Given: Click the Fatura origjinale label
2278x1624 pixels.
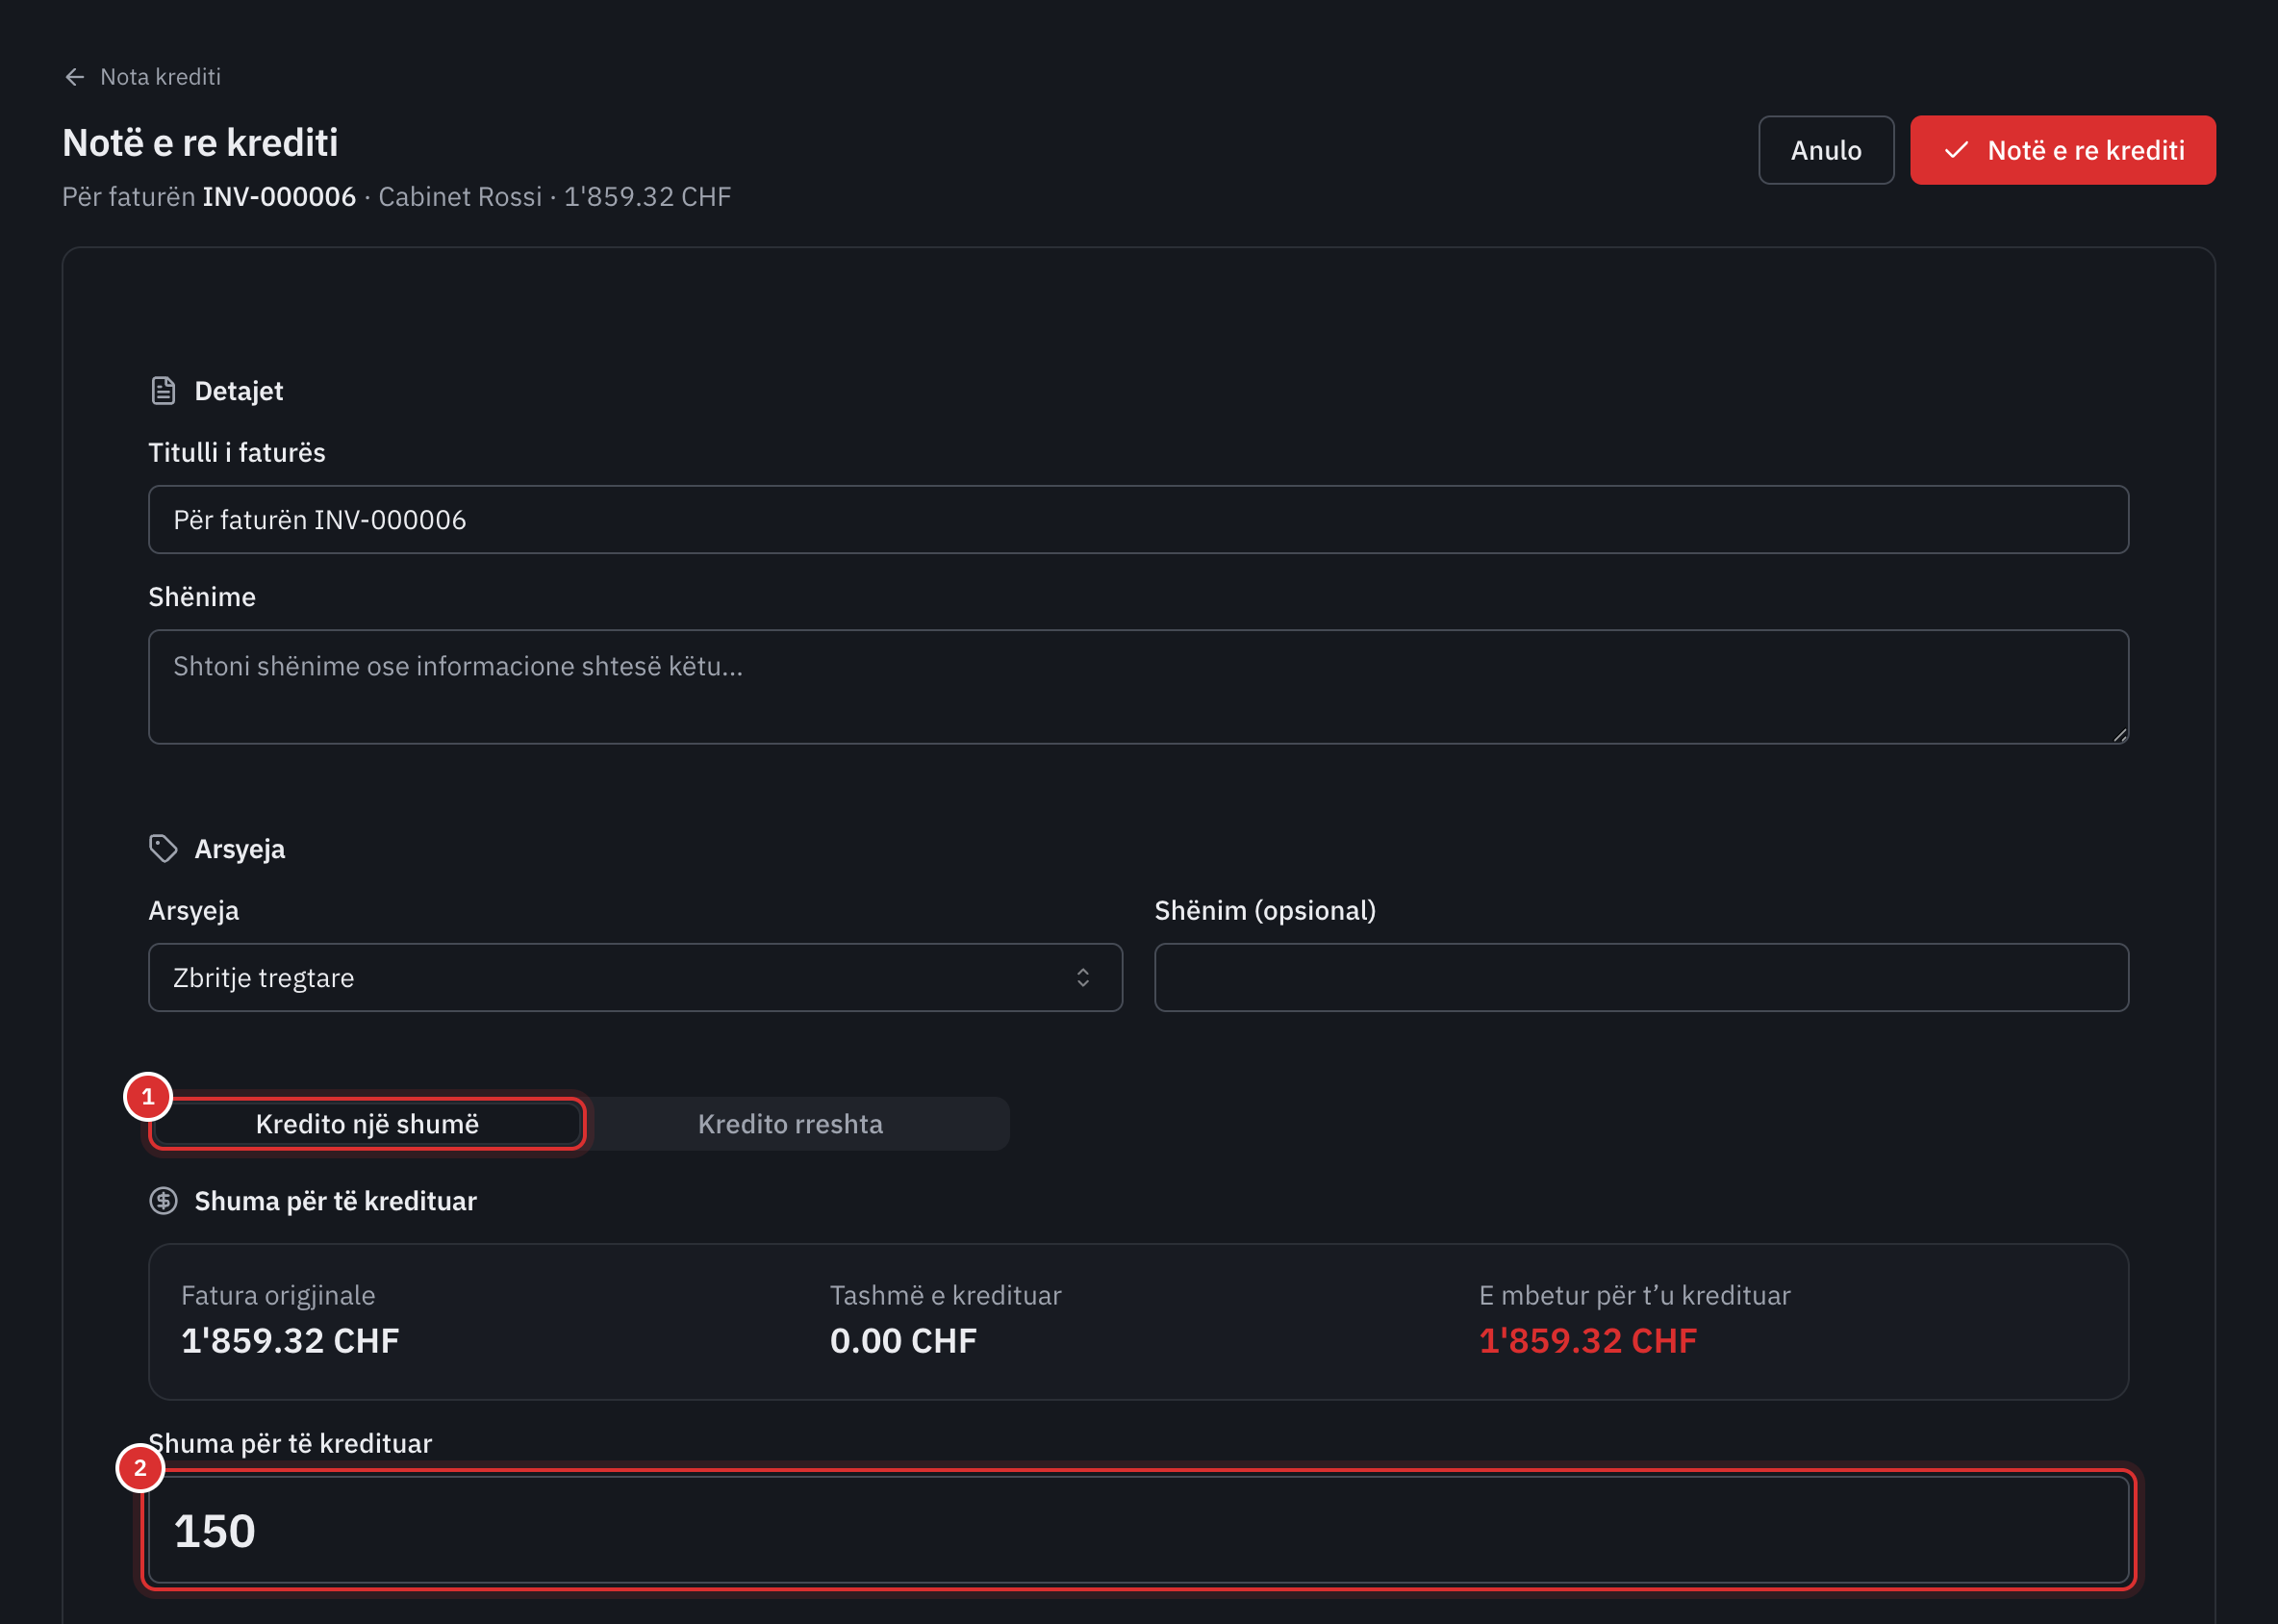Looking at the screenshot, I should click(x=278, y=1295).
